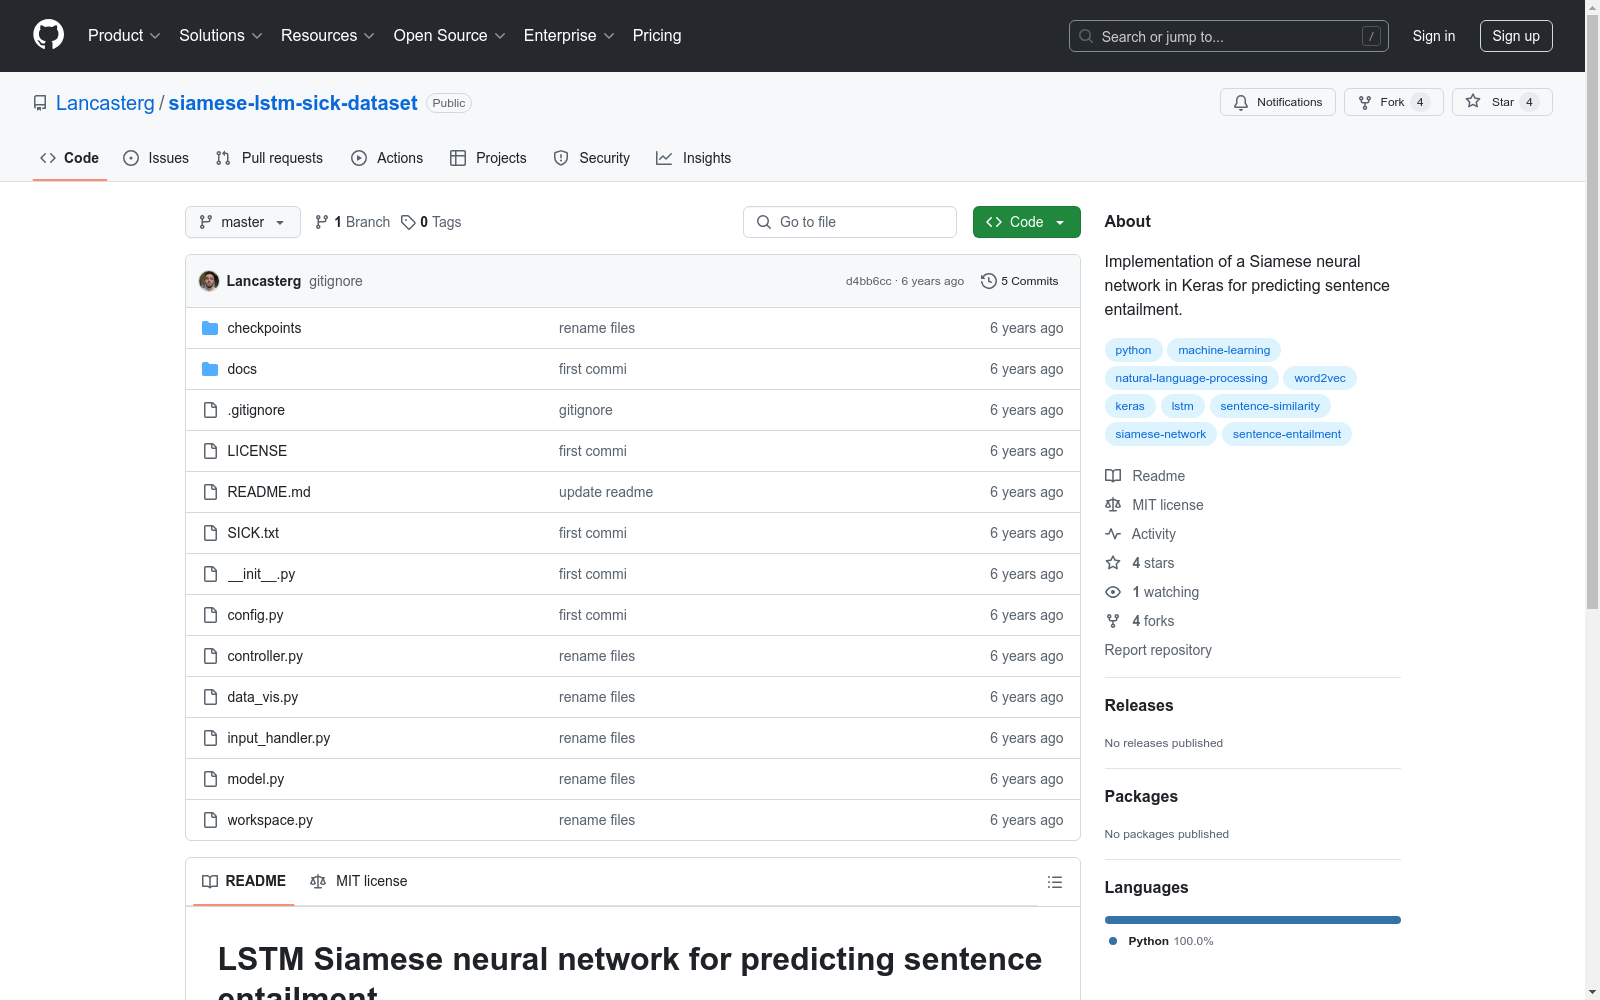
Task: Open the master branch selector dropdown
Action: (243, 222)
